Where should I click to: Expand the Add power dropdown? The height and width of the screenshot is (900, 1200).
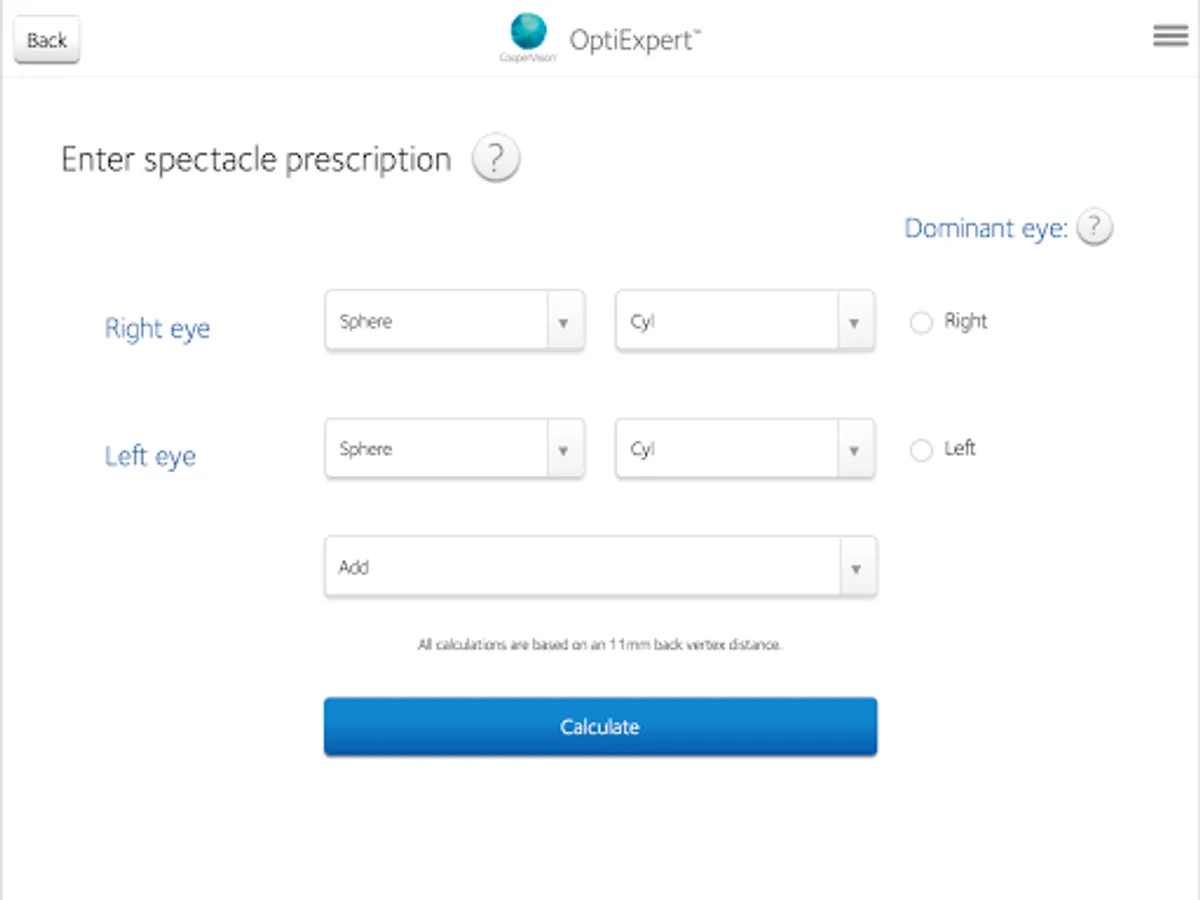point(582,567)
